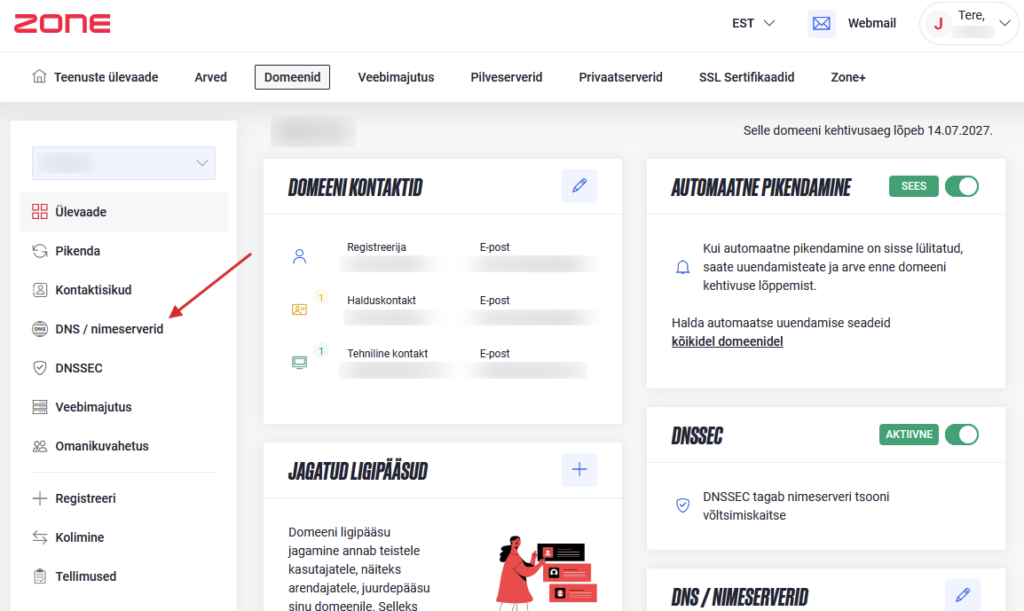This screenshot has width=1024, height=611.
Task: Open the Webmail envelope icon
Action: pyautogui.click(x=820, y=22)
